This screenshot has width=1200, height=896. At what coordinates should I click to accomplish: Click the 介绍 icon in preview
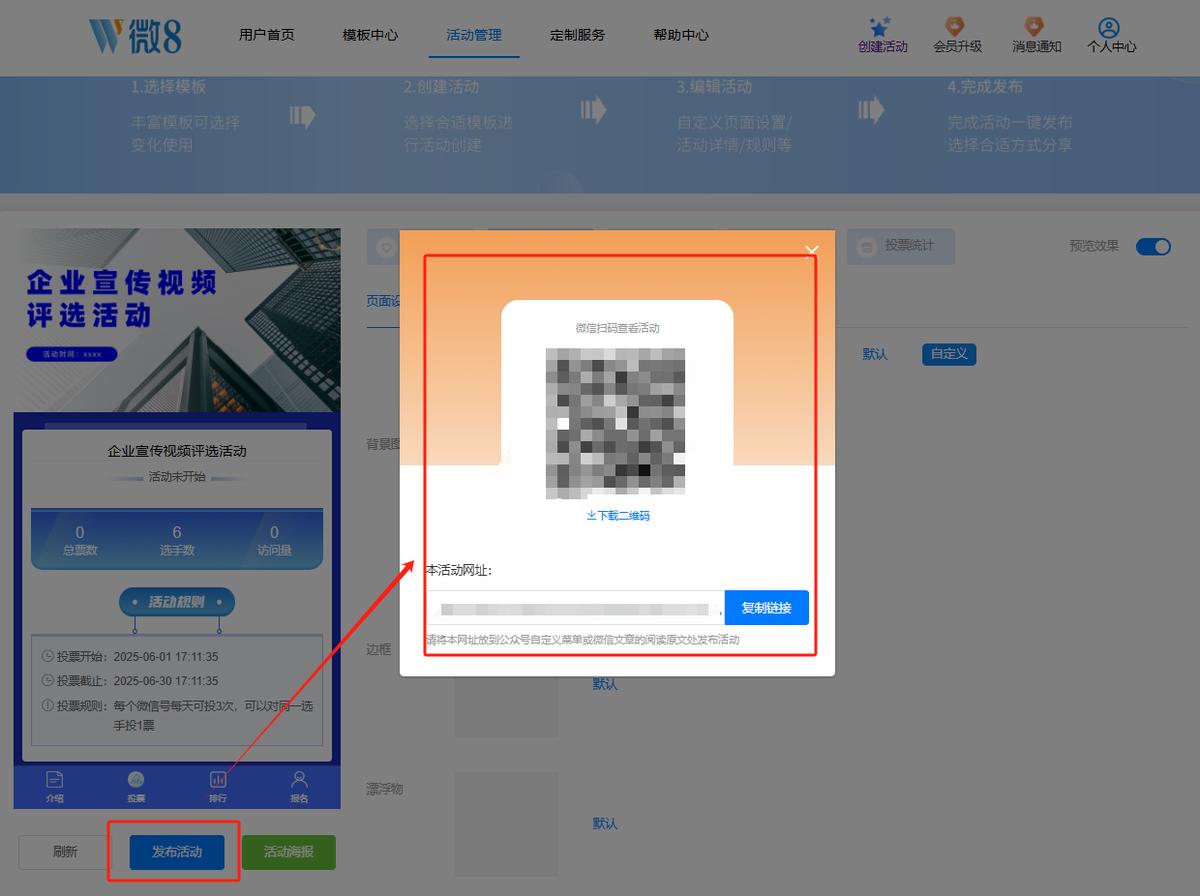coord(55,780)
